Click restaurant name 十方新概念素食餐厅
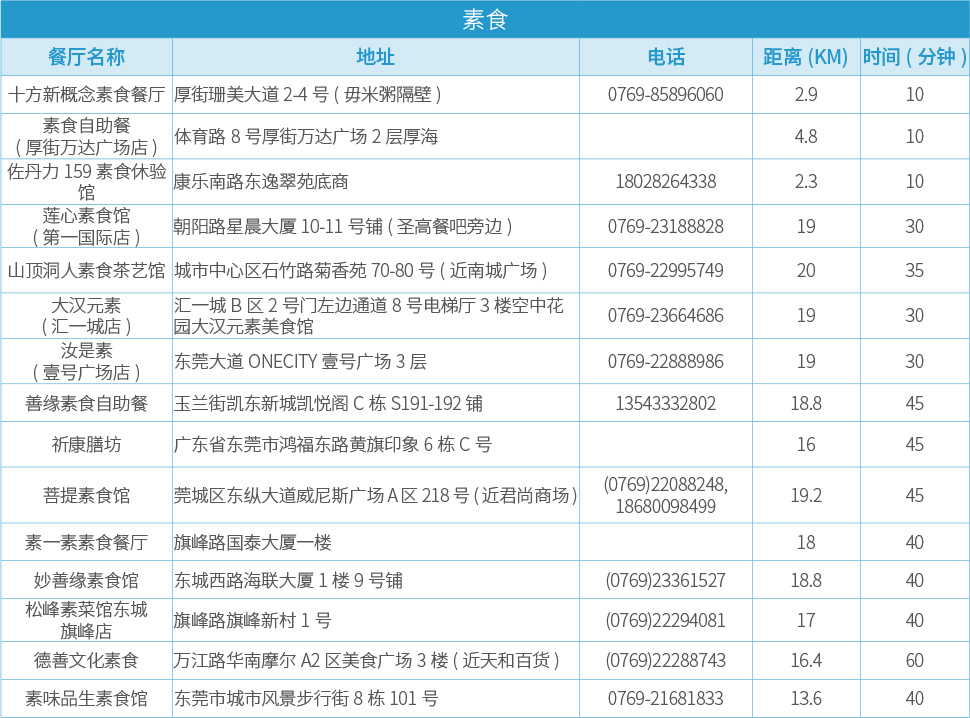 click(87, 95)
